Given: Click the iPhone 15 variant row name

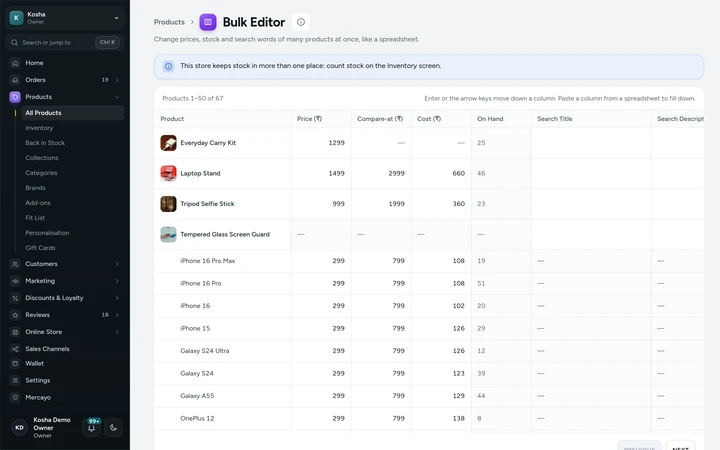Looking at the screenshot, I should [195, 328].
